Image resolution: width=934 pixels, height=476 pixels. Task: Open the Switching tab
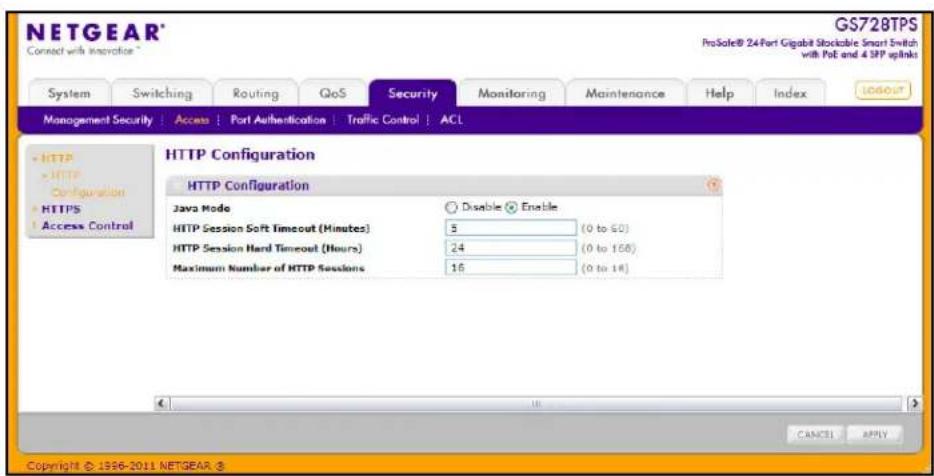pos(163,94)
